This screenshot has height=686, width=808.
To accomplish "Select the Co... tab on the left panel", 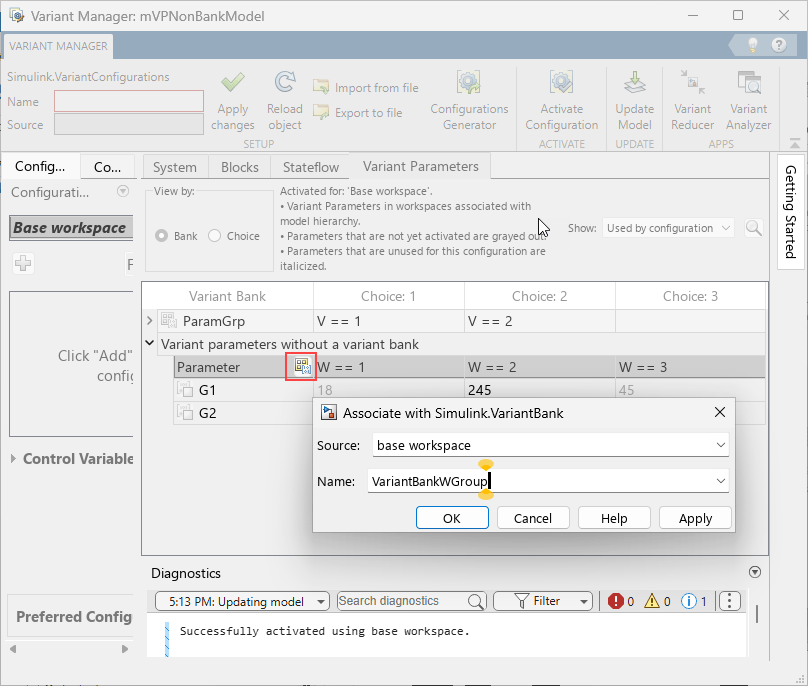I will [x=108, y=167].
